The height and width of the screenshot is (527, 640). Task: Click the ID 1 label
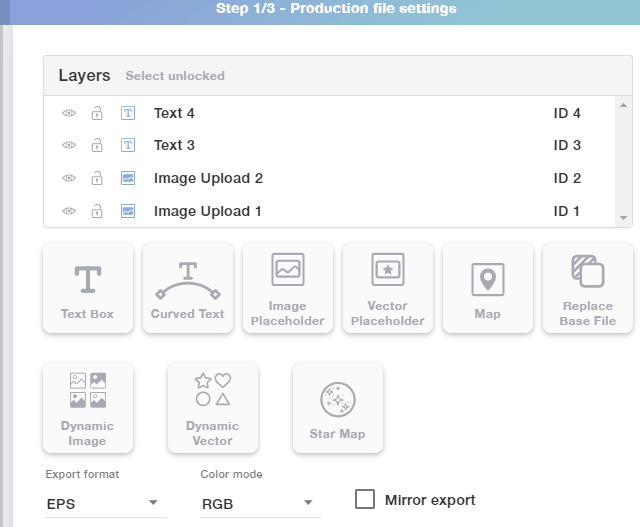click(x=567, y=211)
